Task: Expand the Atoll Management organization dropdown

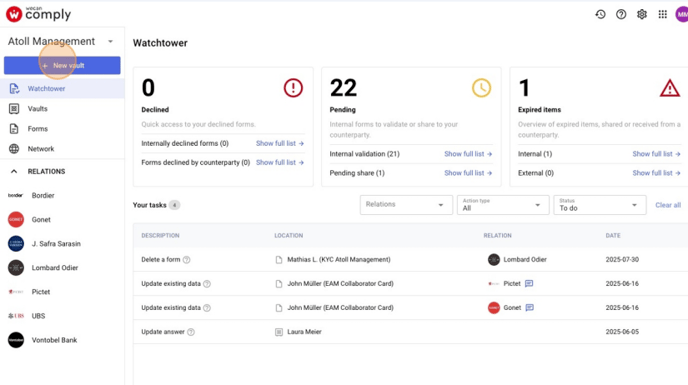Action: click(111, 41)
